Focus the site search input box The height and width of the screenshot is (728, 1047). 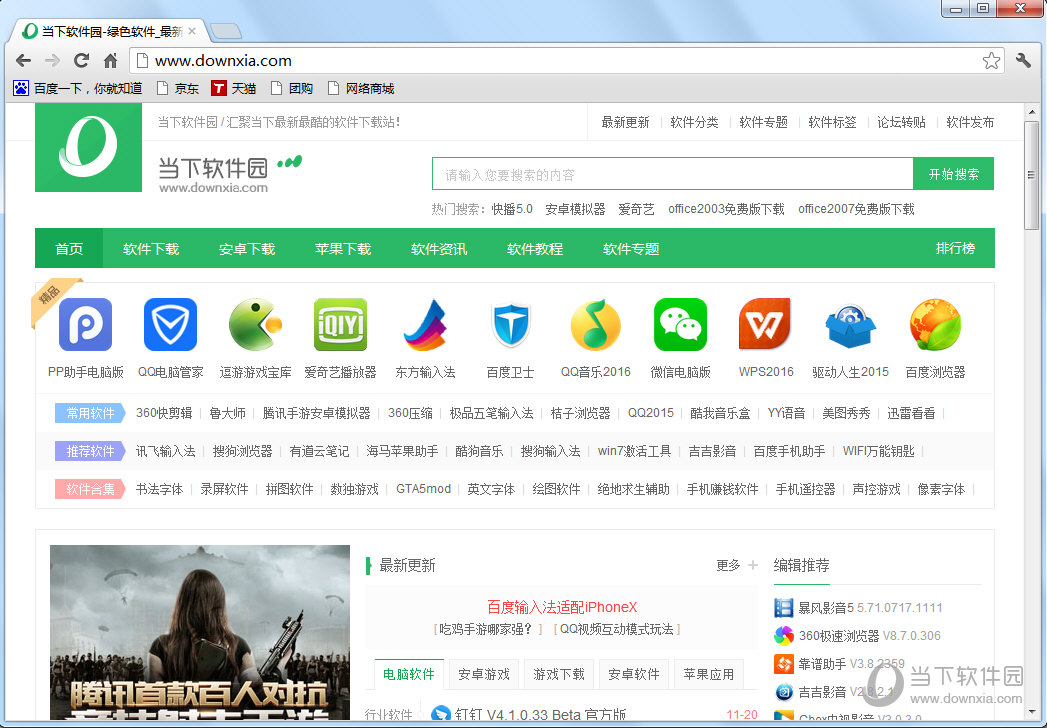pyautogui.click(x=672, y=174)
